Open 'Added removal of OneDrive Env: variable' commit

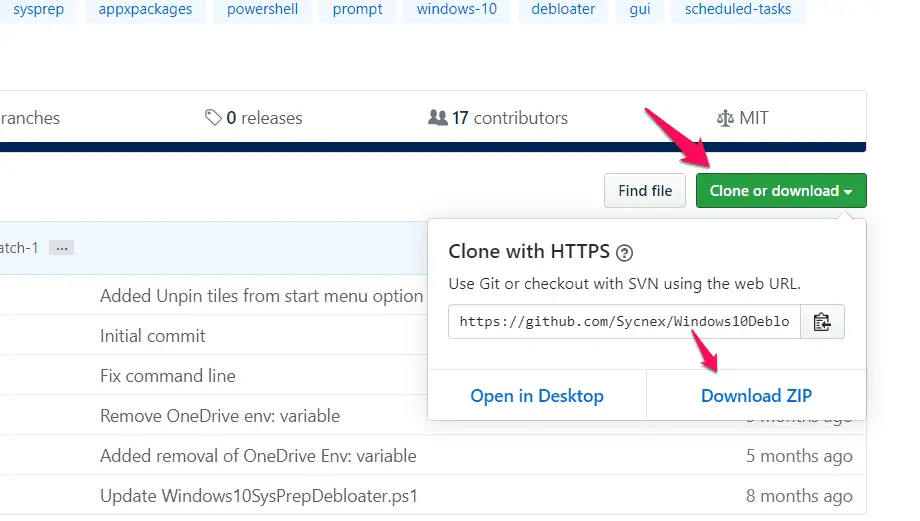[x=258, y=456]
